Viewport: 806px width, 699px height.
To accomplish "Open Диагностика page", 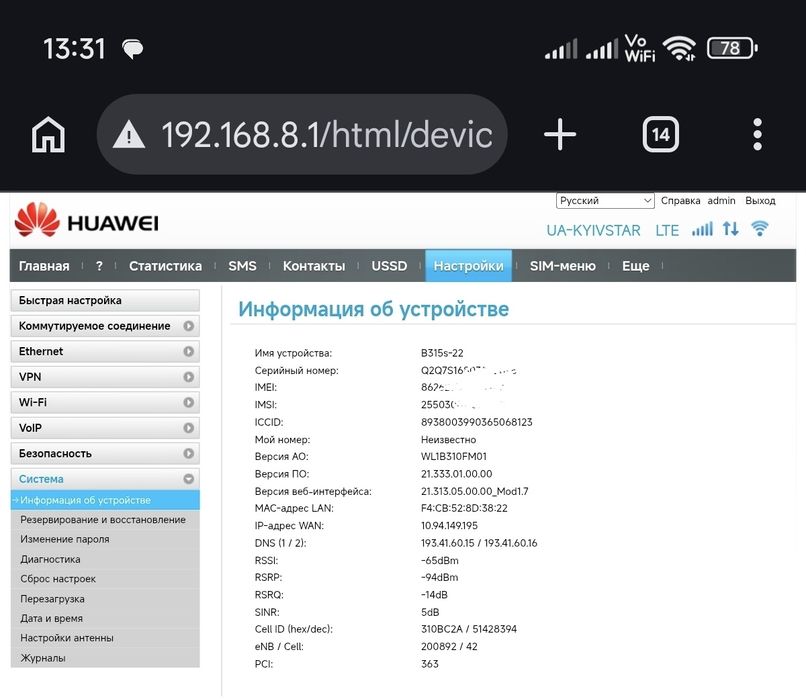I will [x=105, y=559].
